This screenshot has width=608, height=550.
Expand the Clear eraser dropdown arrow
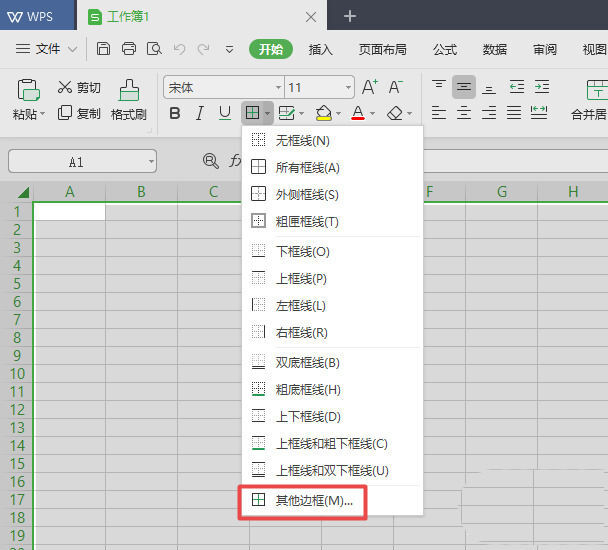[x=409, y=114]
